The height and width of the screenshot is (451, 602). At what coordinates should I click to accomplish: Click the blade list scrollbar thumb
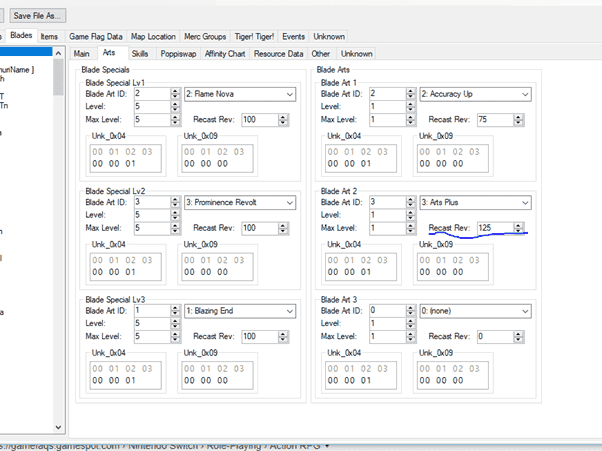click(x=58, y=77)
